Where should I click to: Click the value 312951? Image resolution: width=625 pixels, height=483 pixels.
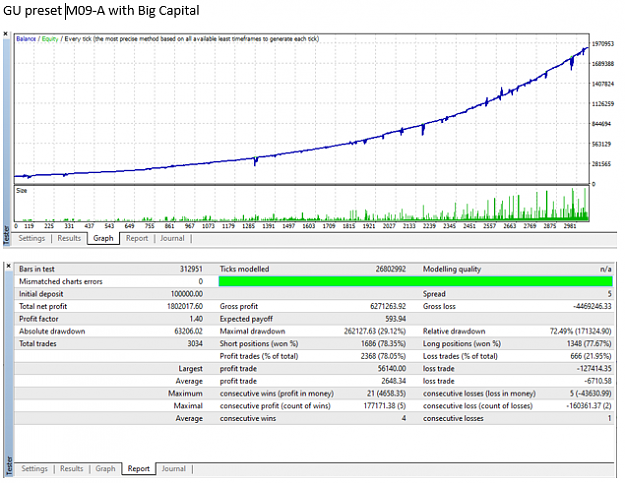click(191, 269)
